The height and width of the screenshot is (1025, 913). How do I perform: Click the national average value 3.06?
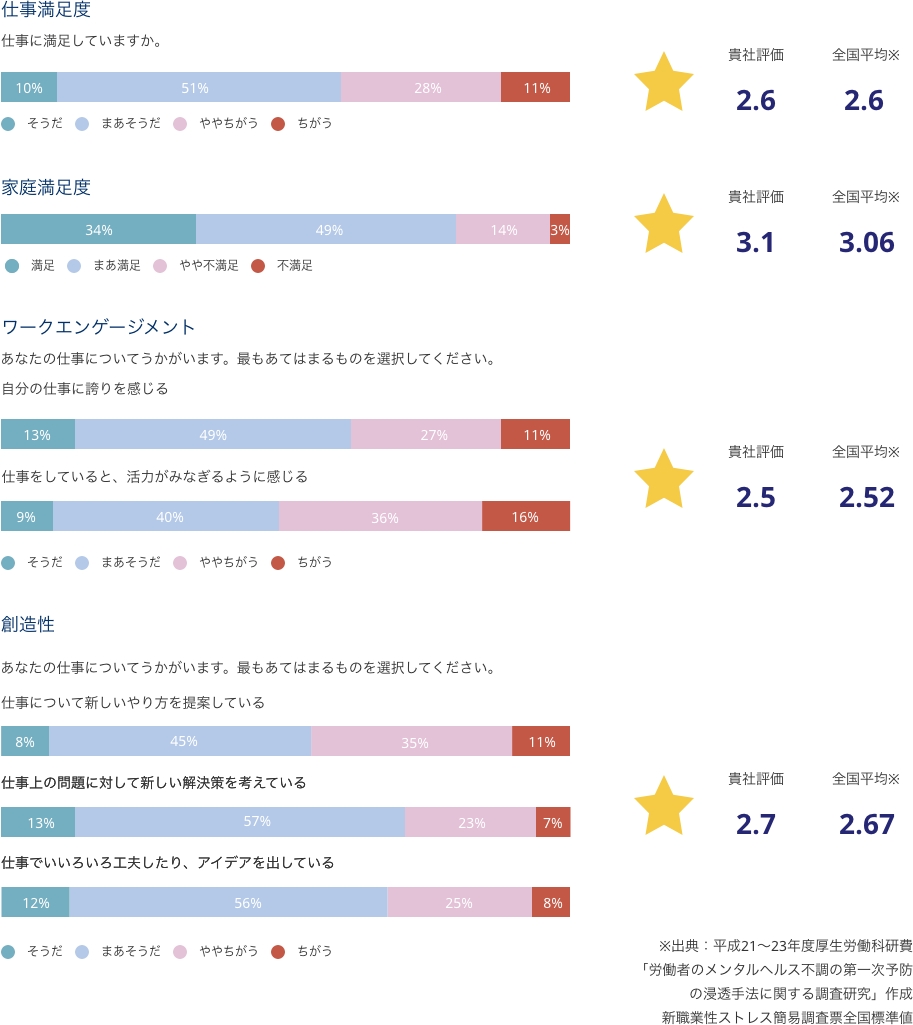pyautogui.click(x=867, y=243)
